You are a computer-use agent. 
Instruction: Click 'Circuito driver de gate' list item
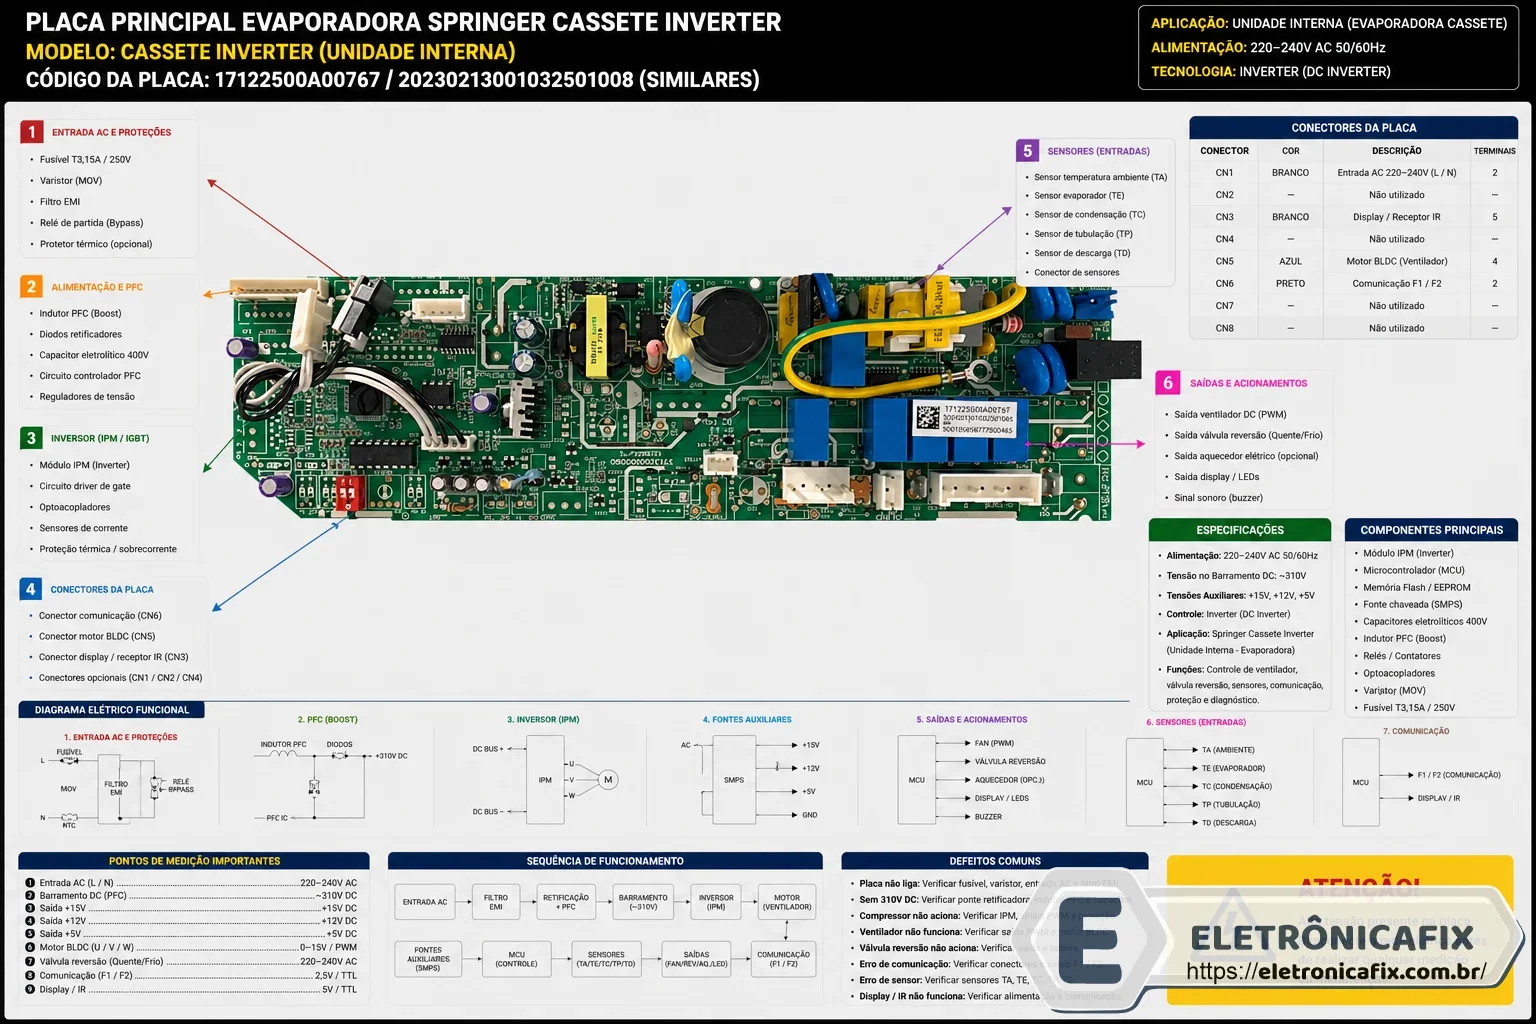85,486
